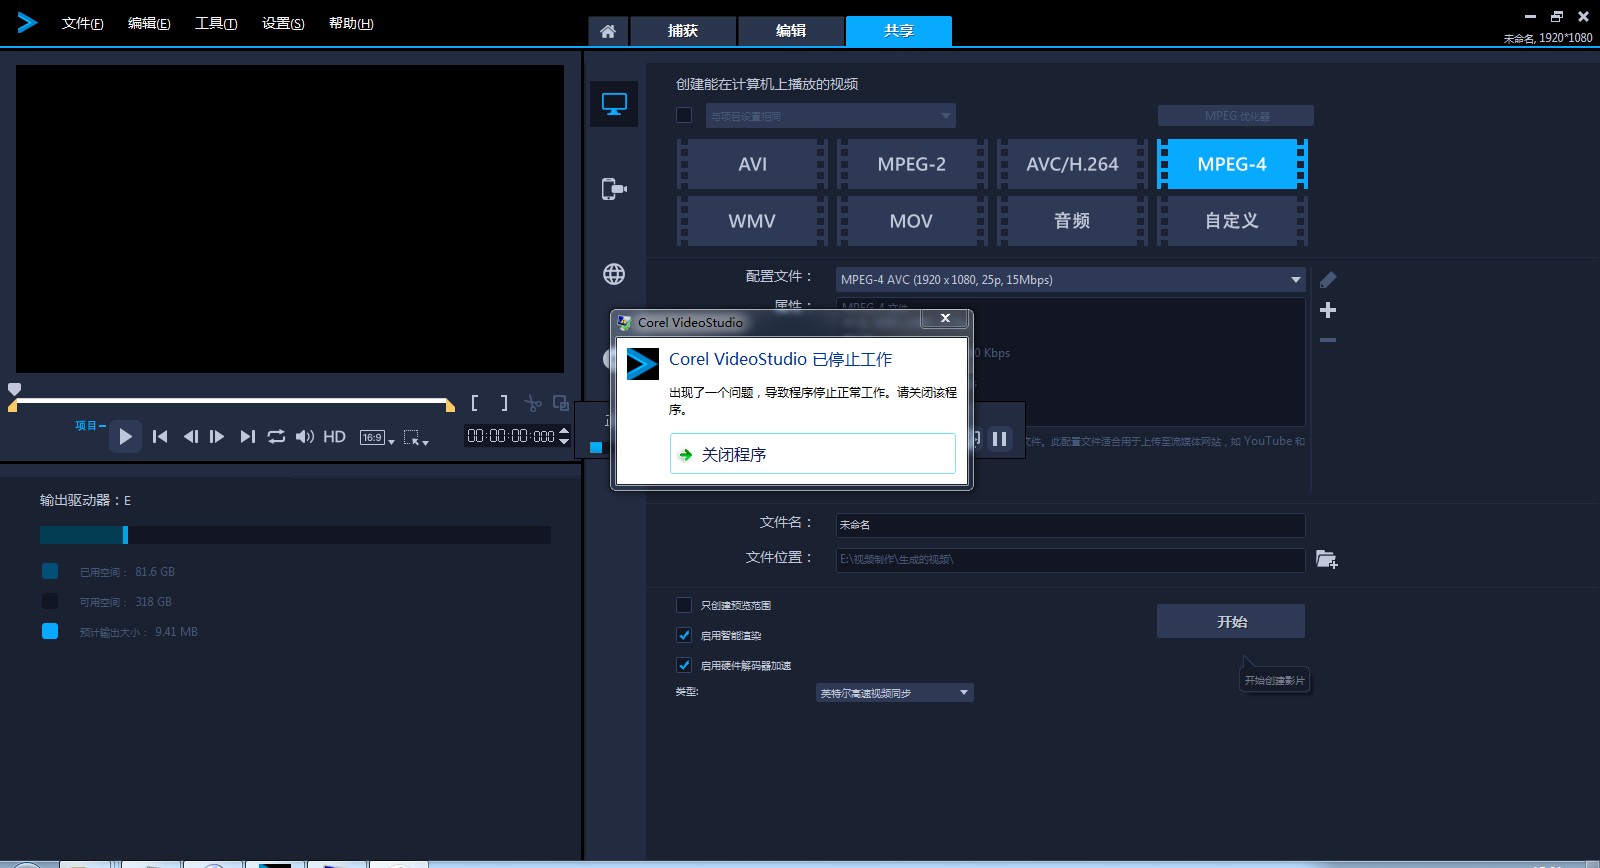Viewport: 1600px width, 868px height.
Task: Open the 16:9 aspect ratio dropdown
Action: click(377, 437)
